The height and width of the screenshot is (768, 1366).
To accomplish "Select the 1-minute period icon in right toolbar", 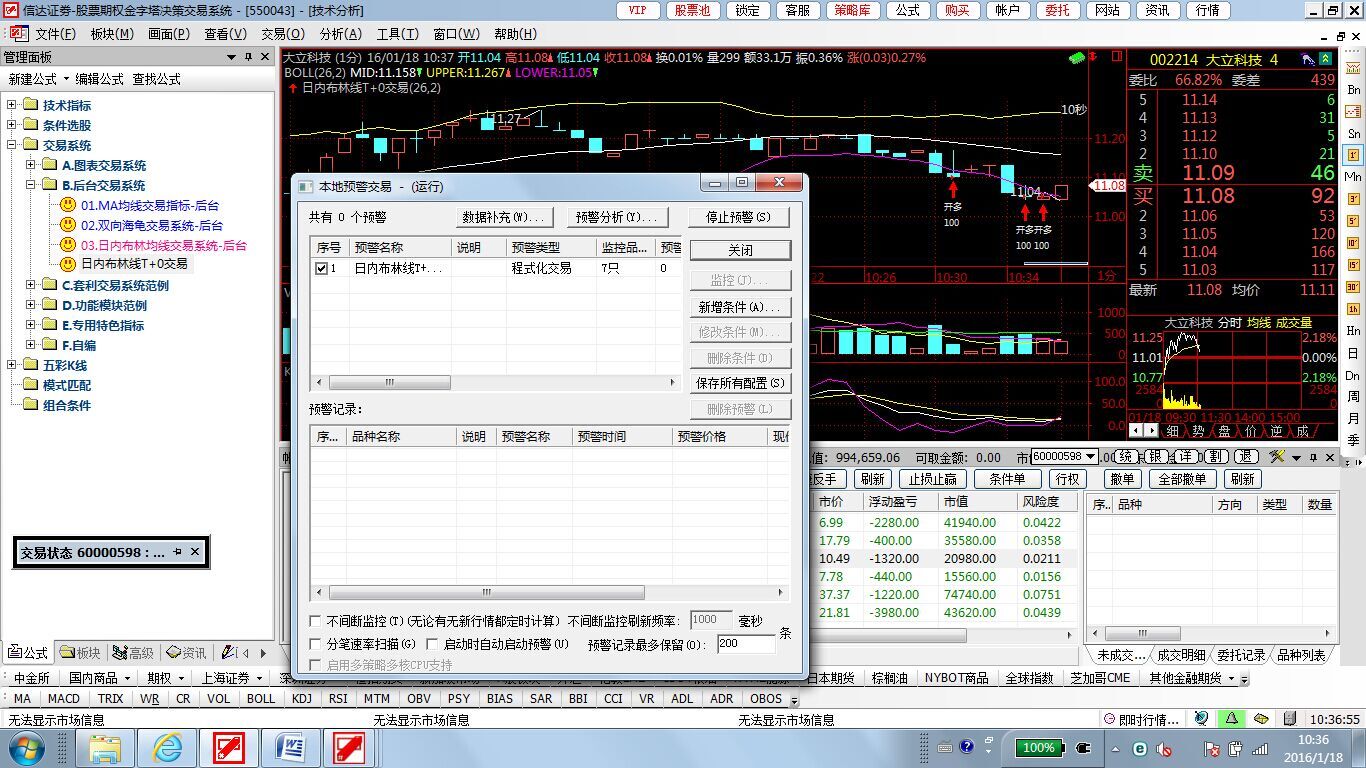I will [x=1353, y=155].
